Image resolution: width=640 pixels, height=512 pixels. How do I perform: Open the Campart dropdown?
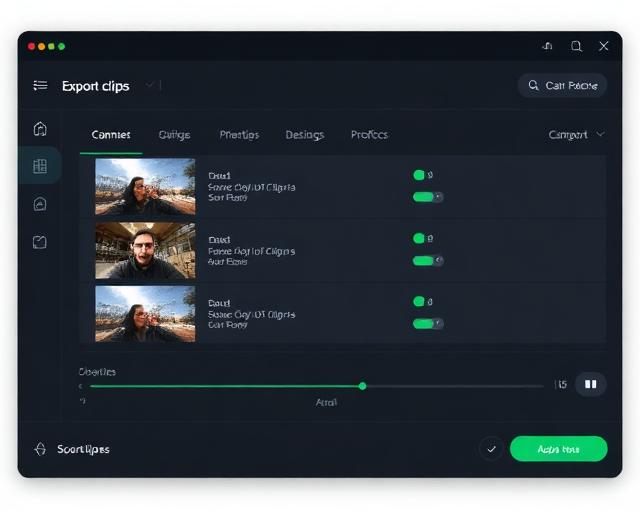(x=576, y=135)
